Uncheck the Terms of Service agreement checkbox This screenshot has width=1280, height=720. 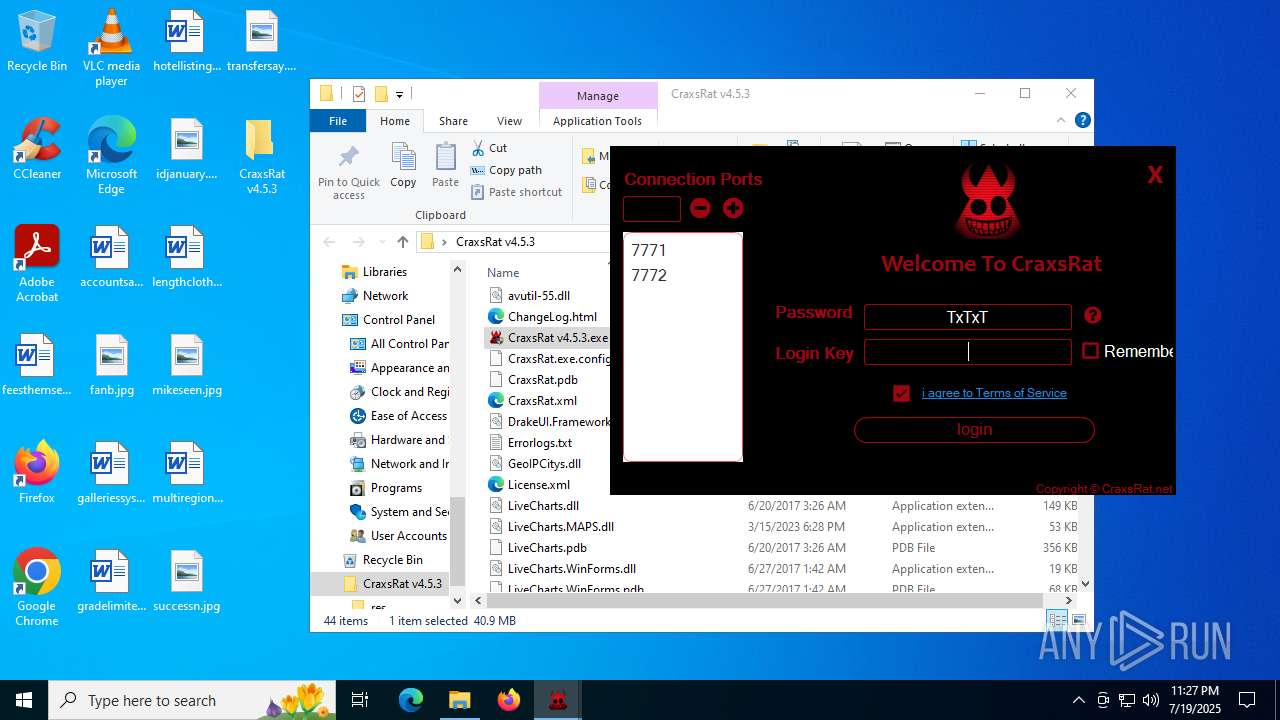901,393
